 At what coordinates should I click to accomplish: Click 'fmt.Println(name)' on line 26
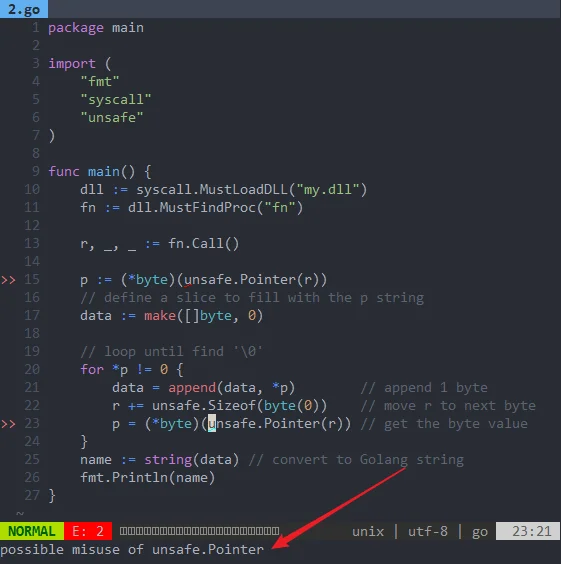click(148, 478)
